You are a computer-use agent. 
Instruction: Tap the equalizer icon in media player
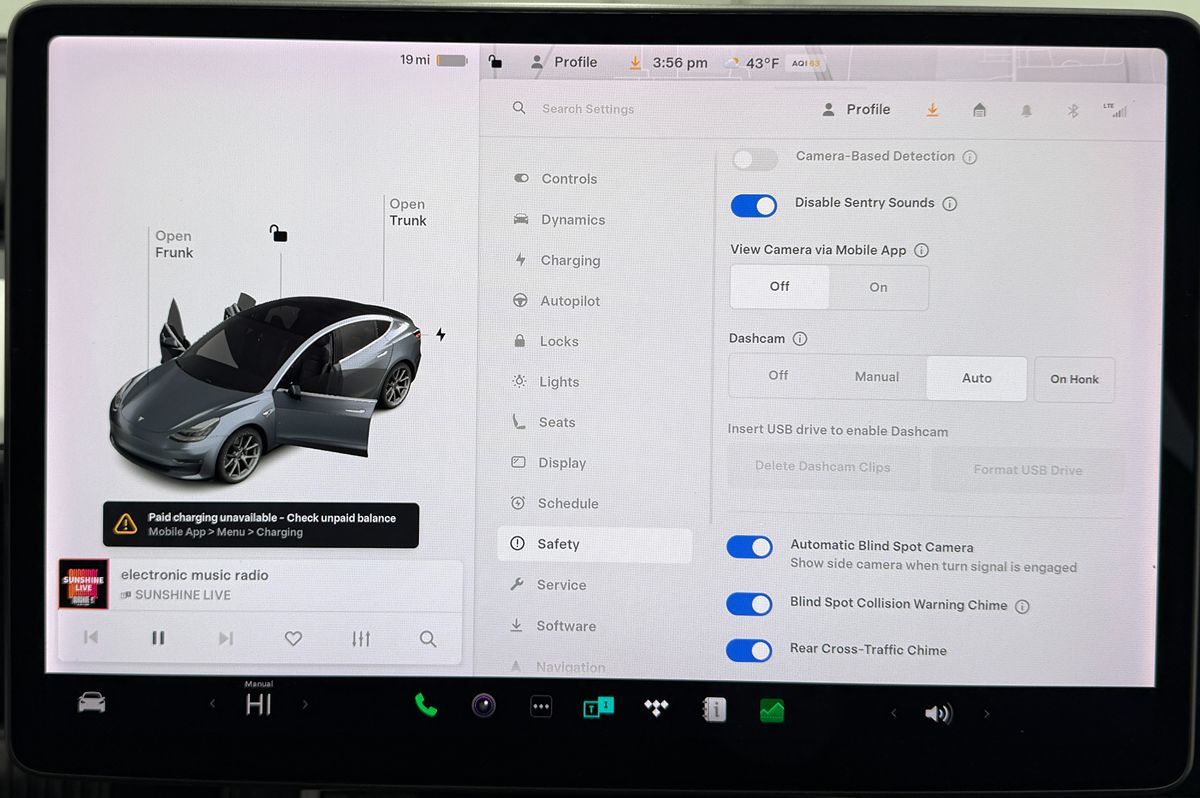361,638
